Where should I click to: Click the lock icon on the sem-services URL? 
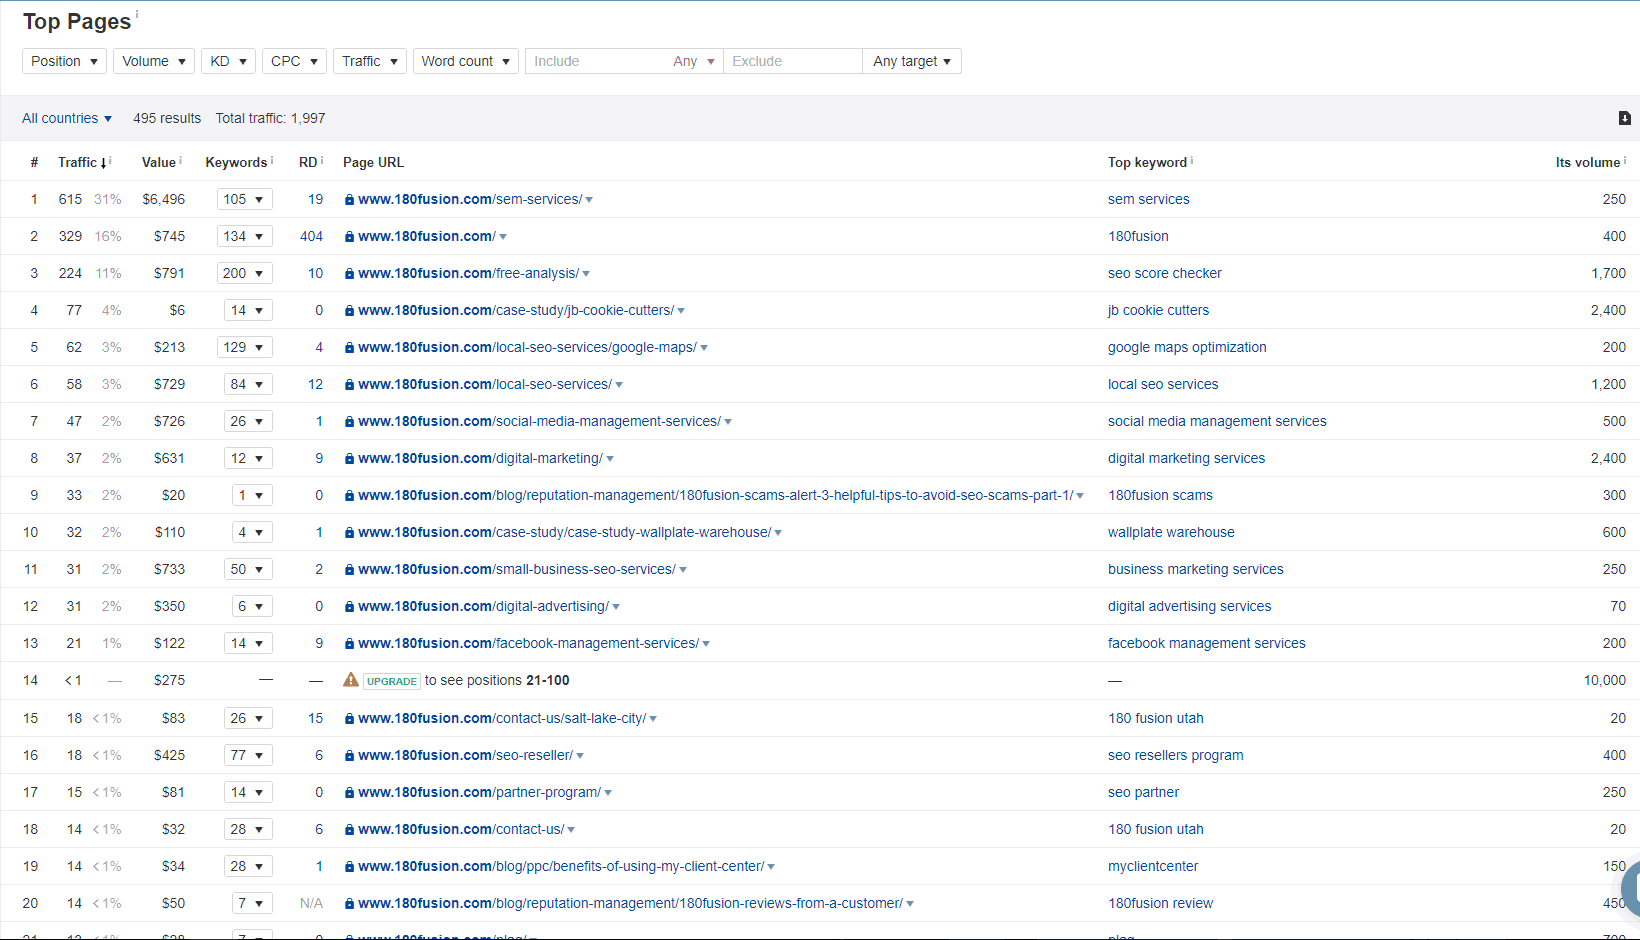[348, 199]
